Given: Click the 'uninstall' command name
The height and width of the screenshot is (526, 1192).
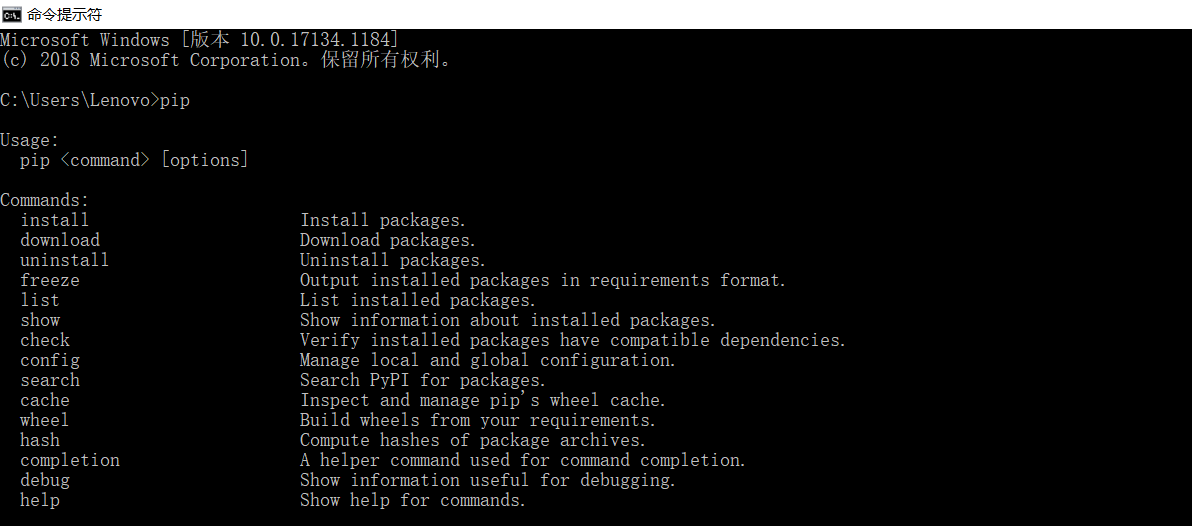Looking at the screenshot, I should coord(65,261).
